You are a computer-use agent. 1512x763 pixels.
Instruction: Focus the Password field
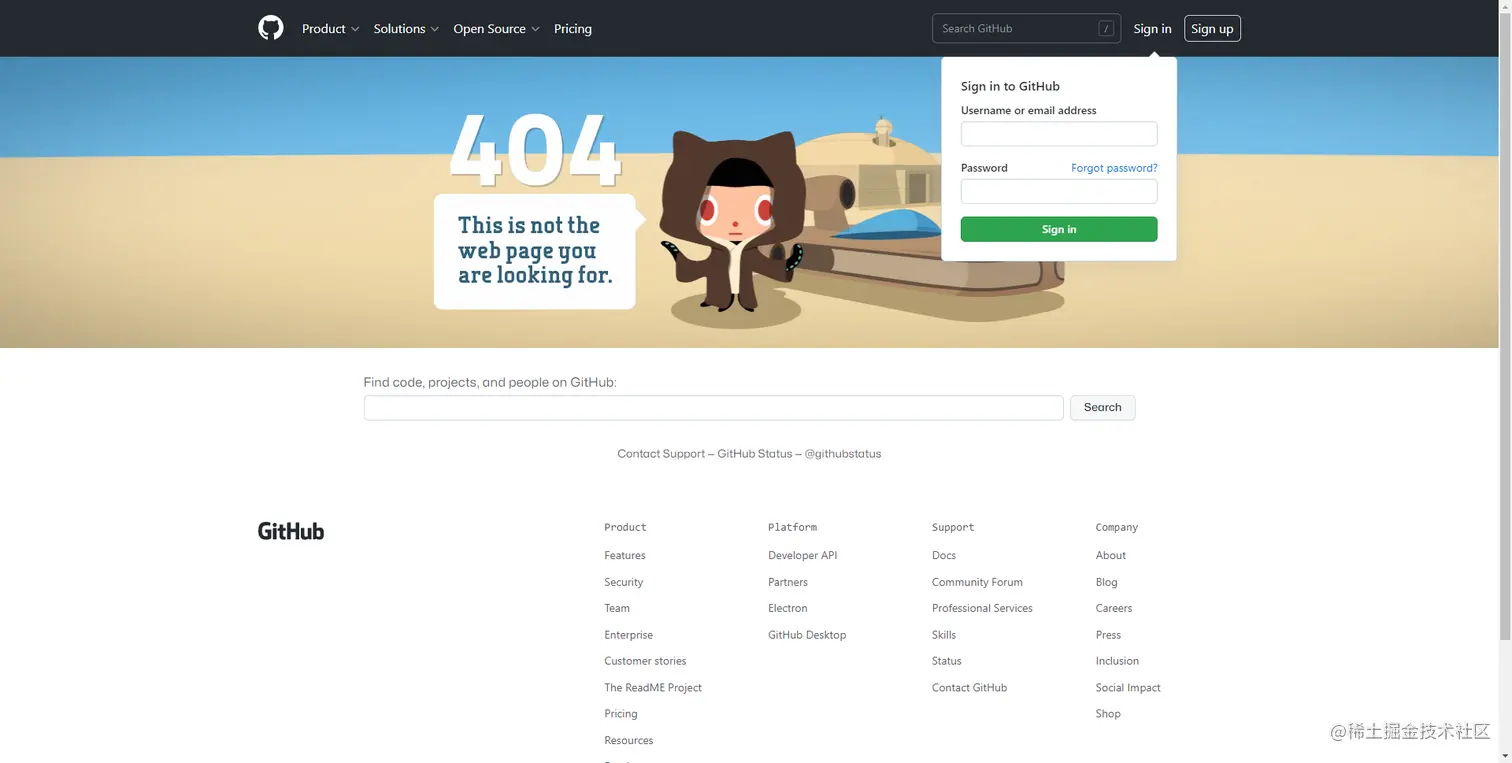(1059, 191)
